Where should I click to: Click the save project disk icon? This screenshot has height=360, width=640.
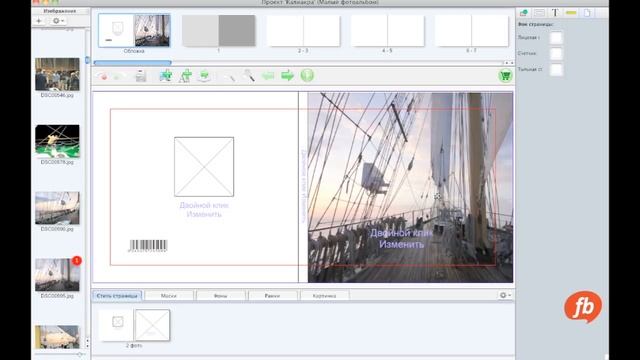point(141,76)
